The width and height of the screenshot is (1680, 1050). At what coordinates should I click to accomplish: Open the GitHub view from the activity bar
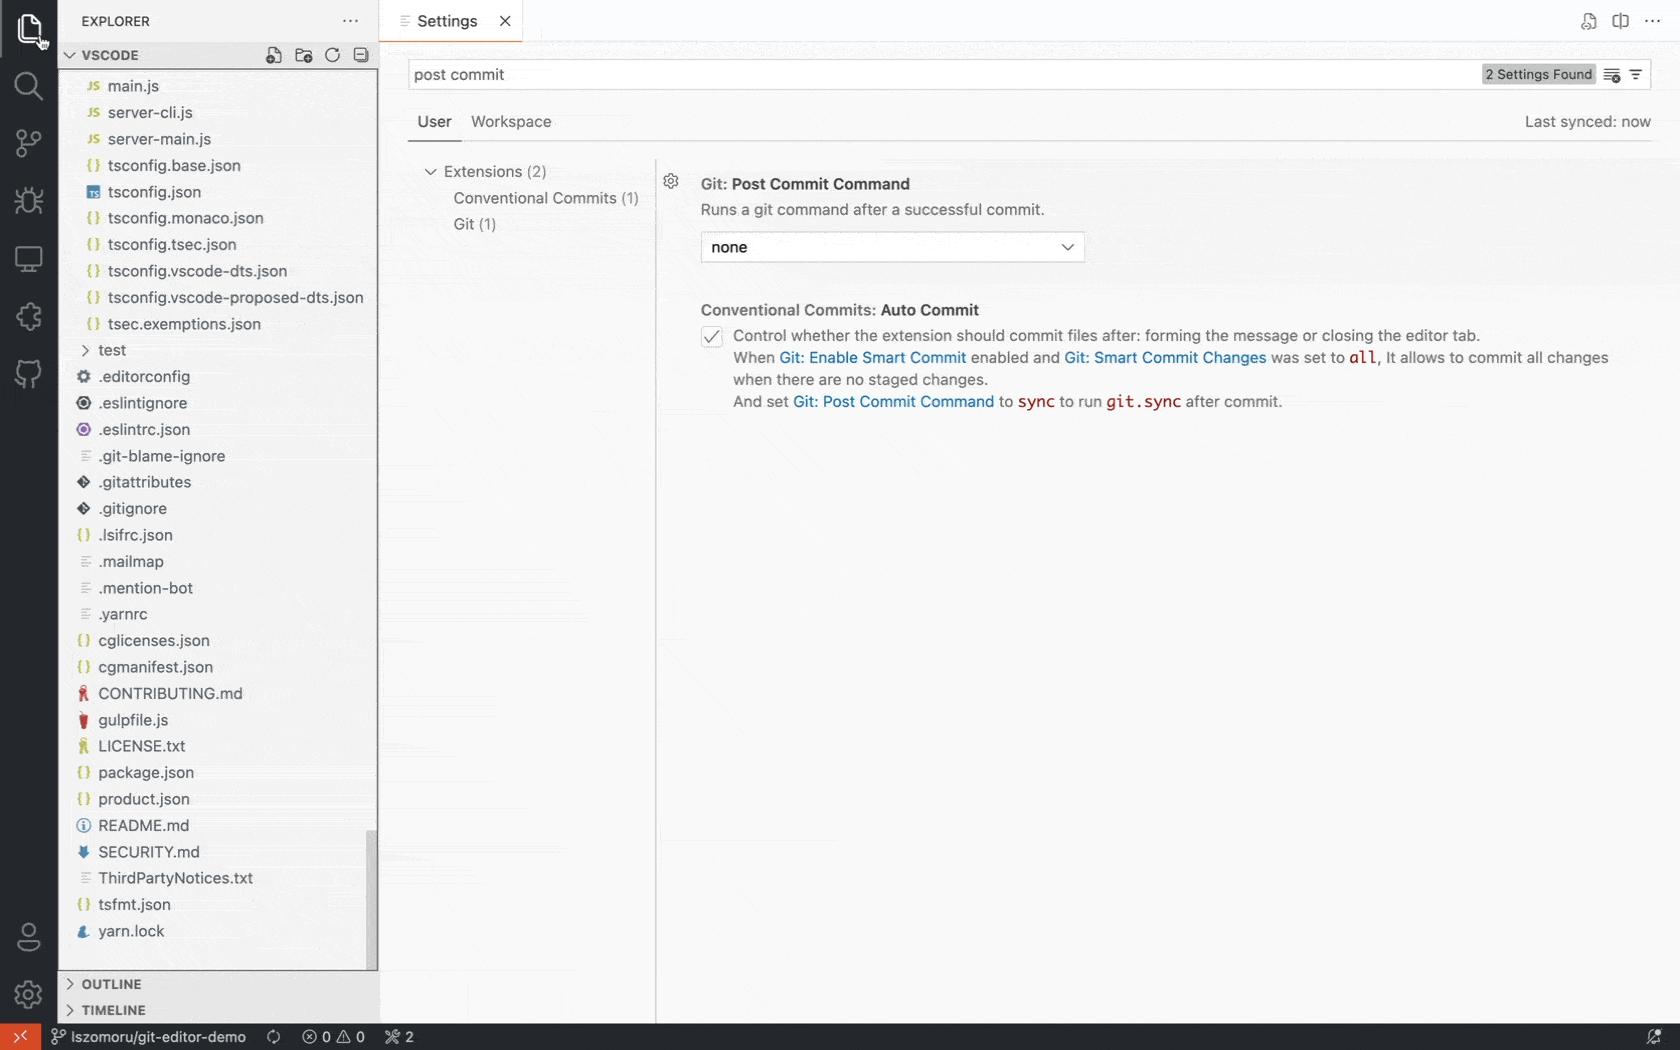27,374
